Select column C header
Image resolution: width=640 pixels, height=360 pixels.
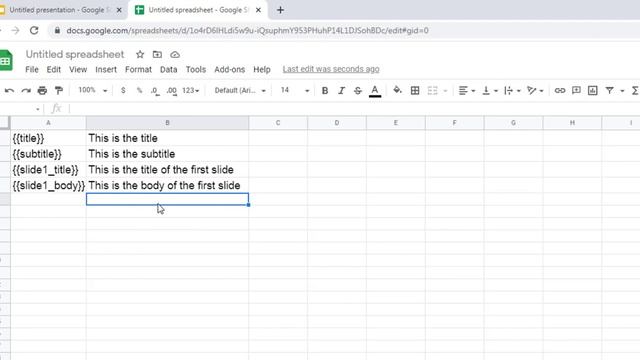(x=278, y=123)
